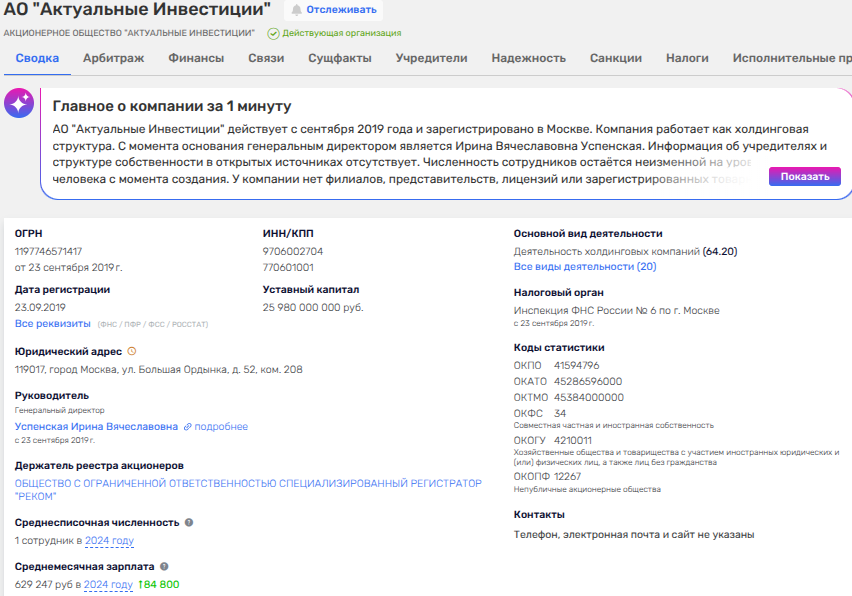The image size is (852, 596).
Task: Open the 2024 году selector for salary
Action: [108, 585]
